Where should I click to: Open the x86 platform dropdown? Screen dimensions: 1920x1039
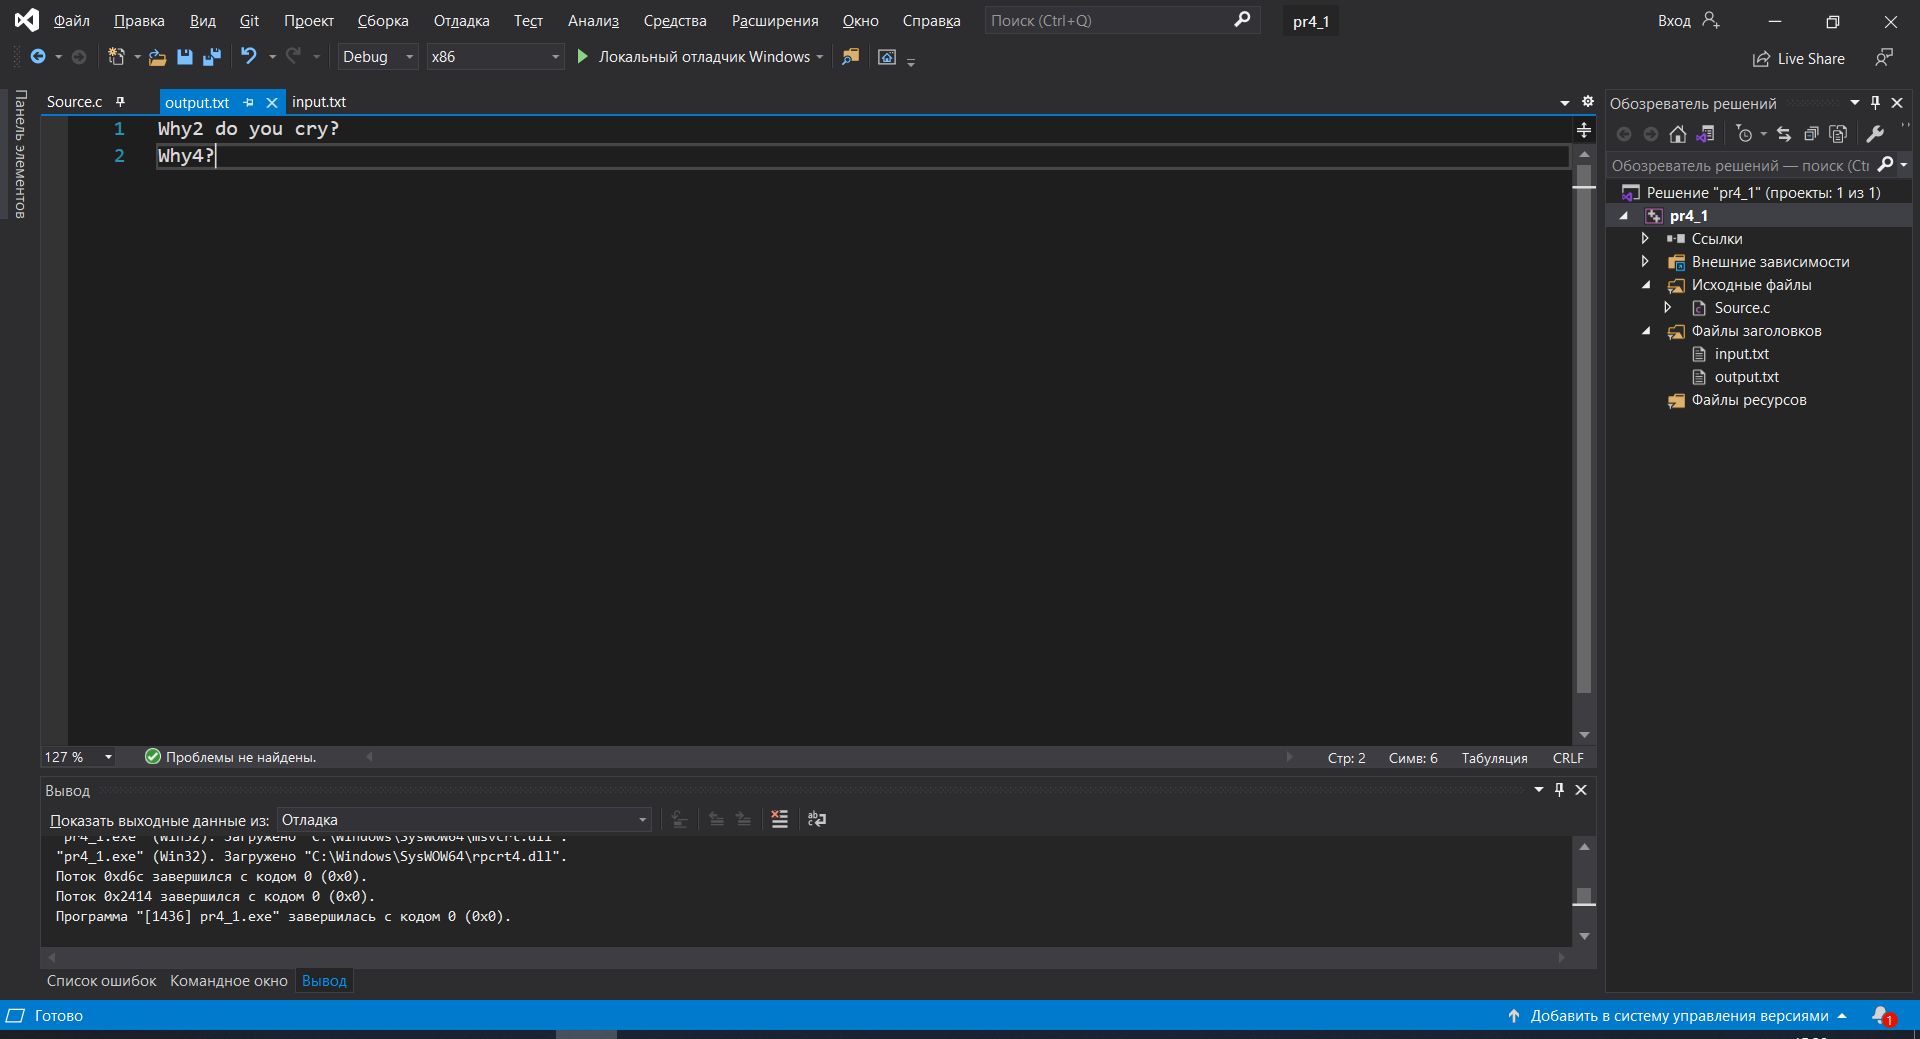pos(495,57)
